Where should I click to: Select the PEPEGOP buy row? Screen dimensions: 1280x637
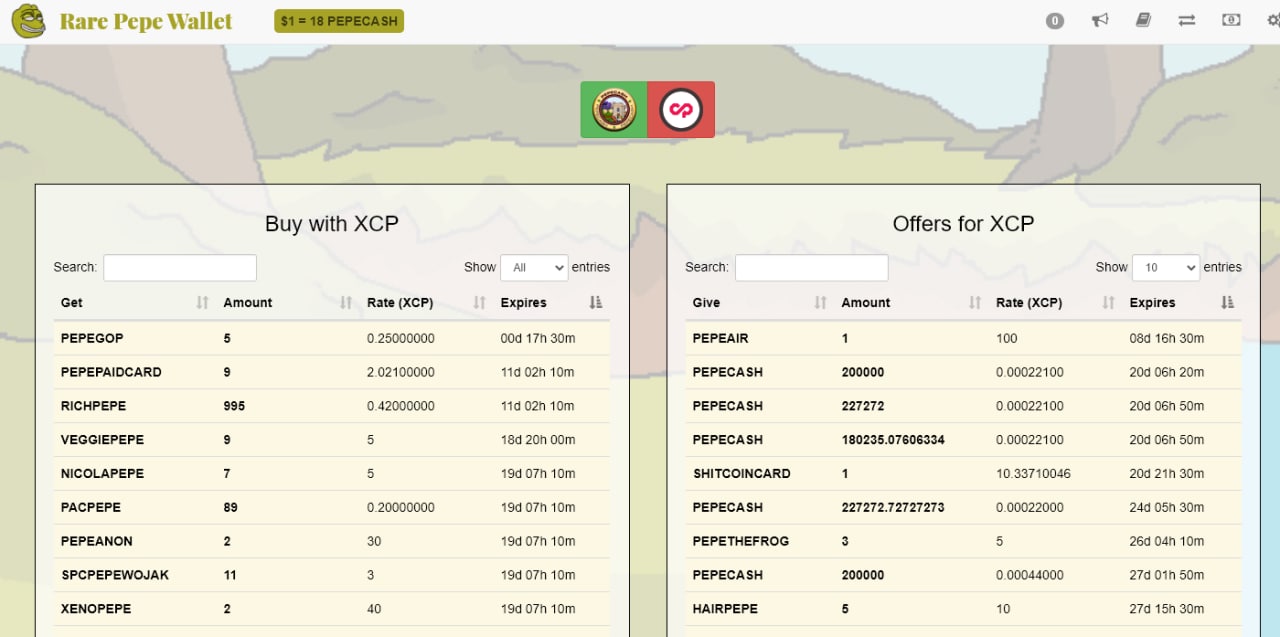click(x=332, y=338)
